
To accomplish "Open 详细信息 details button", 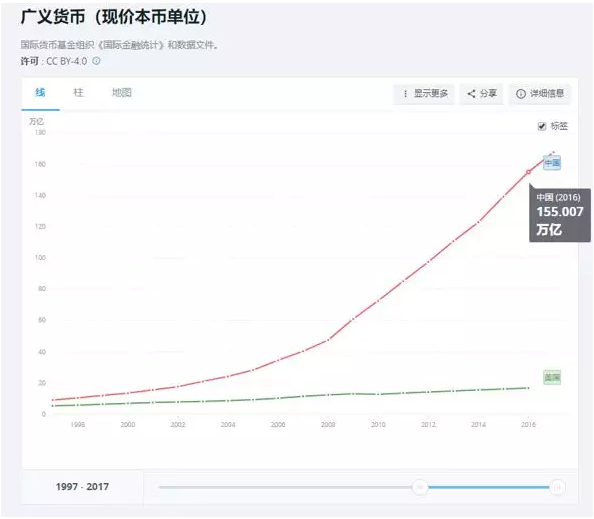I will click(539, 94).
